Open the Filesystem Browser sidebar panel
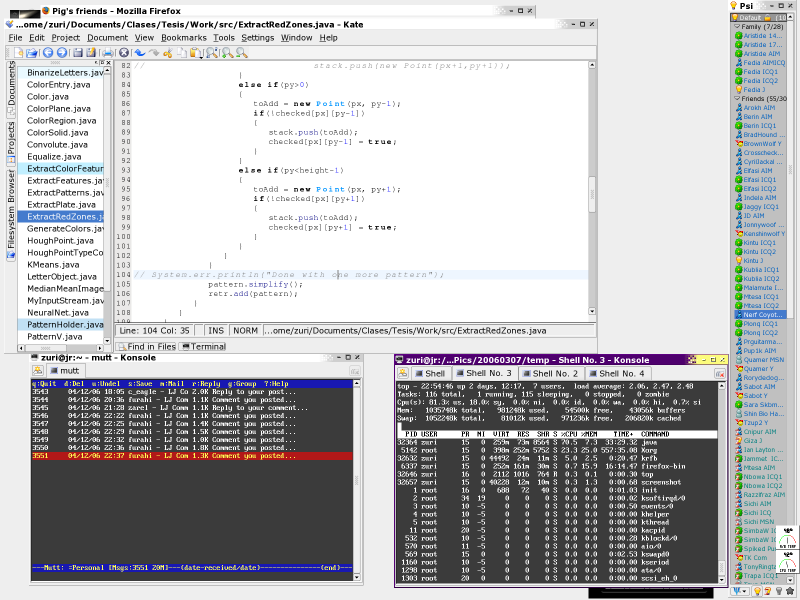Image resolution: width=800 pixels, height=600 pixels. [x=12, y=213]
